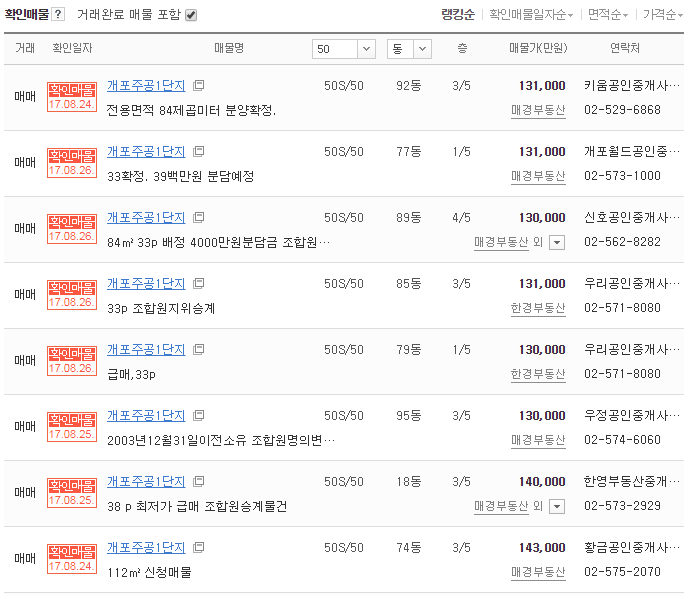Viewport: 691px width, 595px height.
Task: Sort listings by 랭킹순
Action: click(x=458, y=15)
